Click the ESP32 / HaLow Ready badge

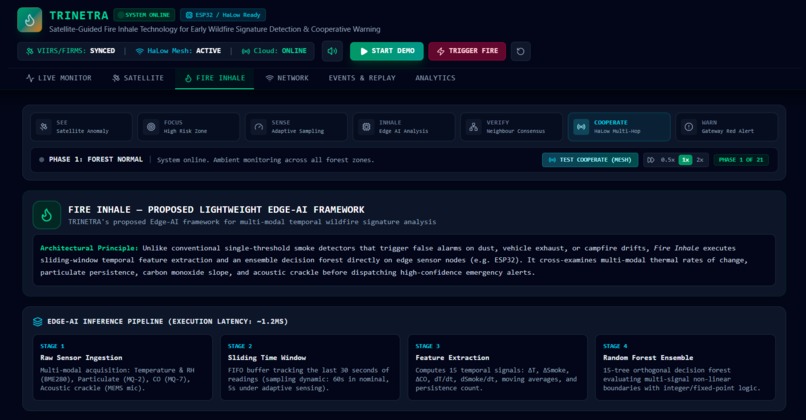click(x=223, y=15)
